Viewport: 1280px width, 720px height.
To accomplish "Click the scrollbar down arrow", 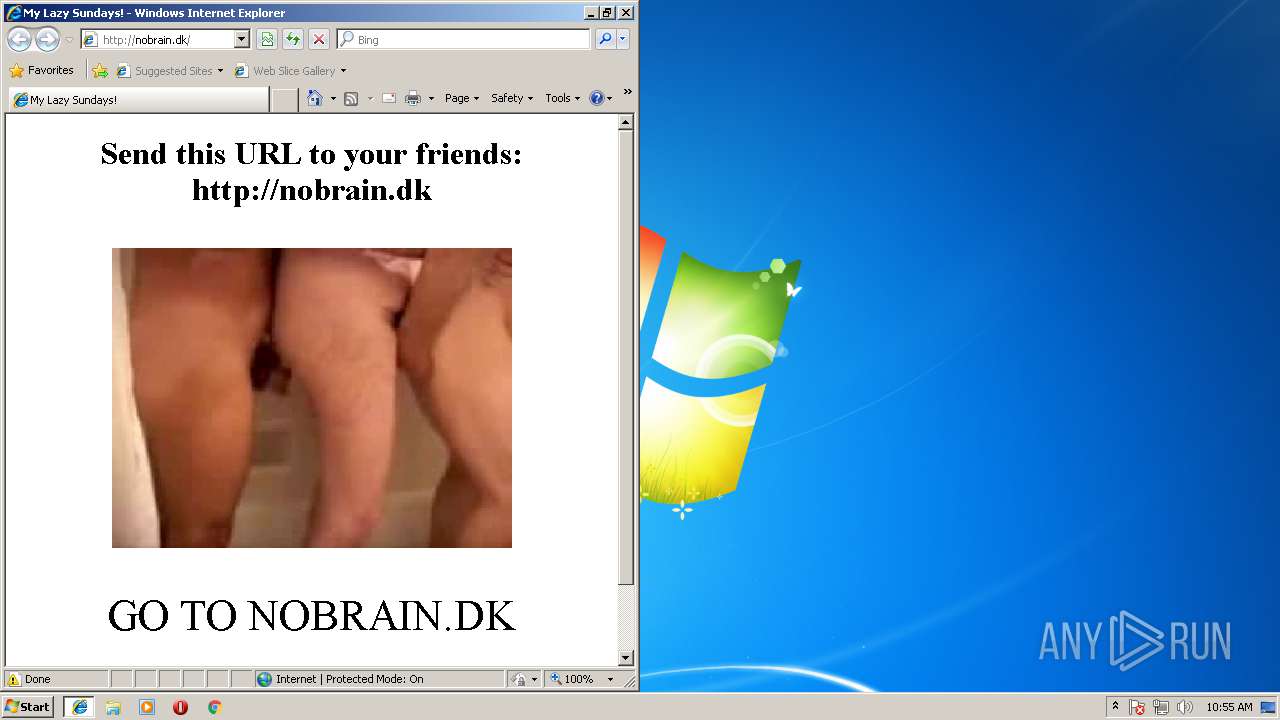I will tap(626, 658).
